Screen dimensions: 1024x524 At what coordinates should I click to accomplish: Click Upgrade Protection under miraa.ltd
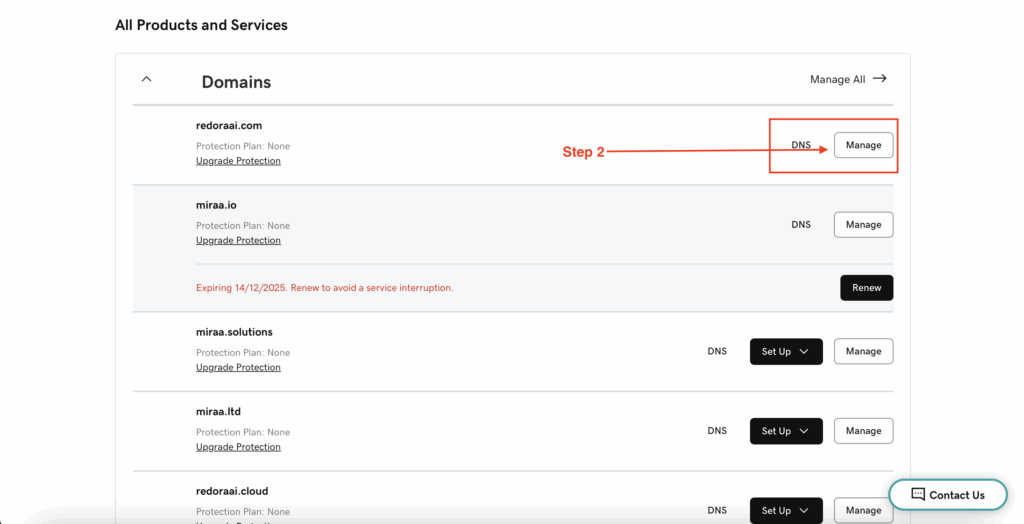[238, 447]
